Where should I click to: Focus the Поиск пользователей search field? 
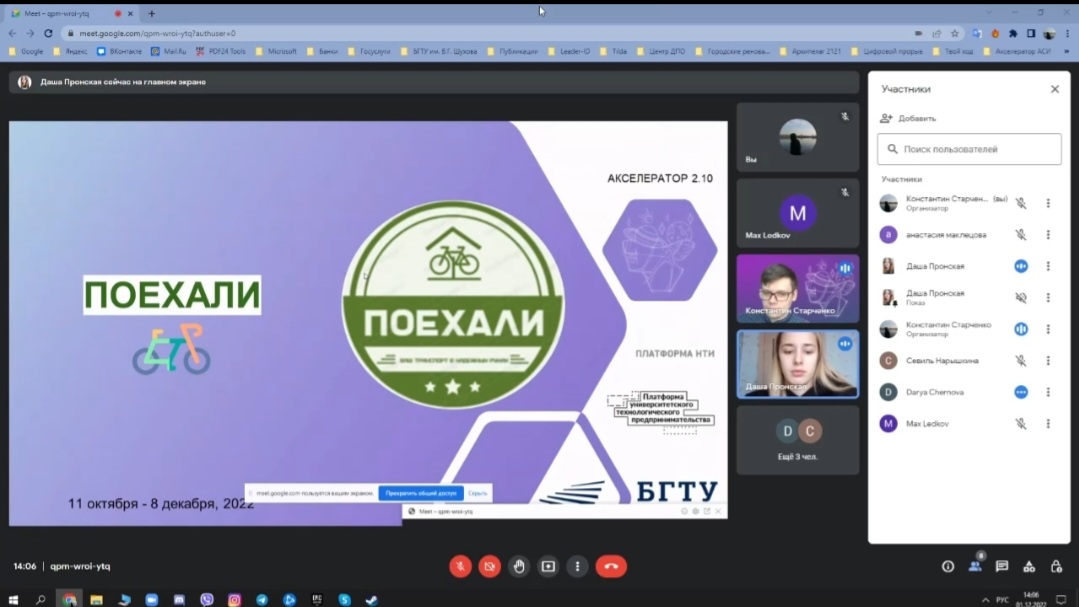click(969, 149)
